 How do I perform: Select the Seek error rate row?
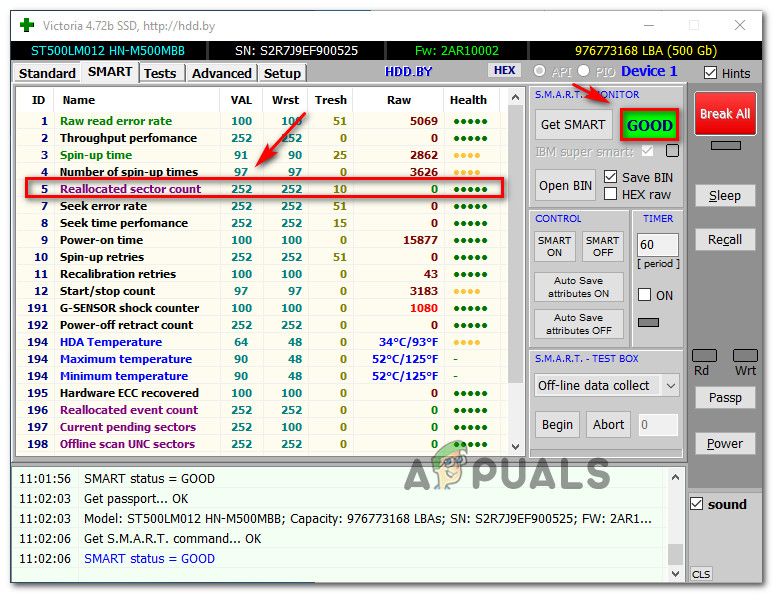click(x=259, y=206)
